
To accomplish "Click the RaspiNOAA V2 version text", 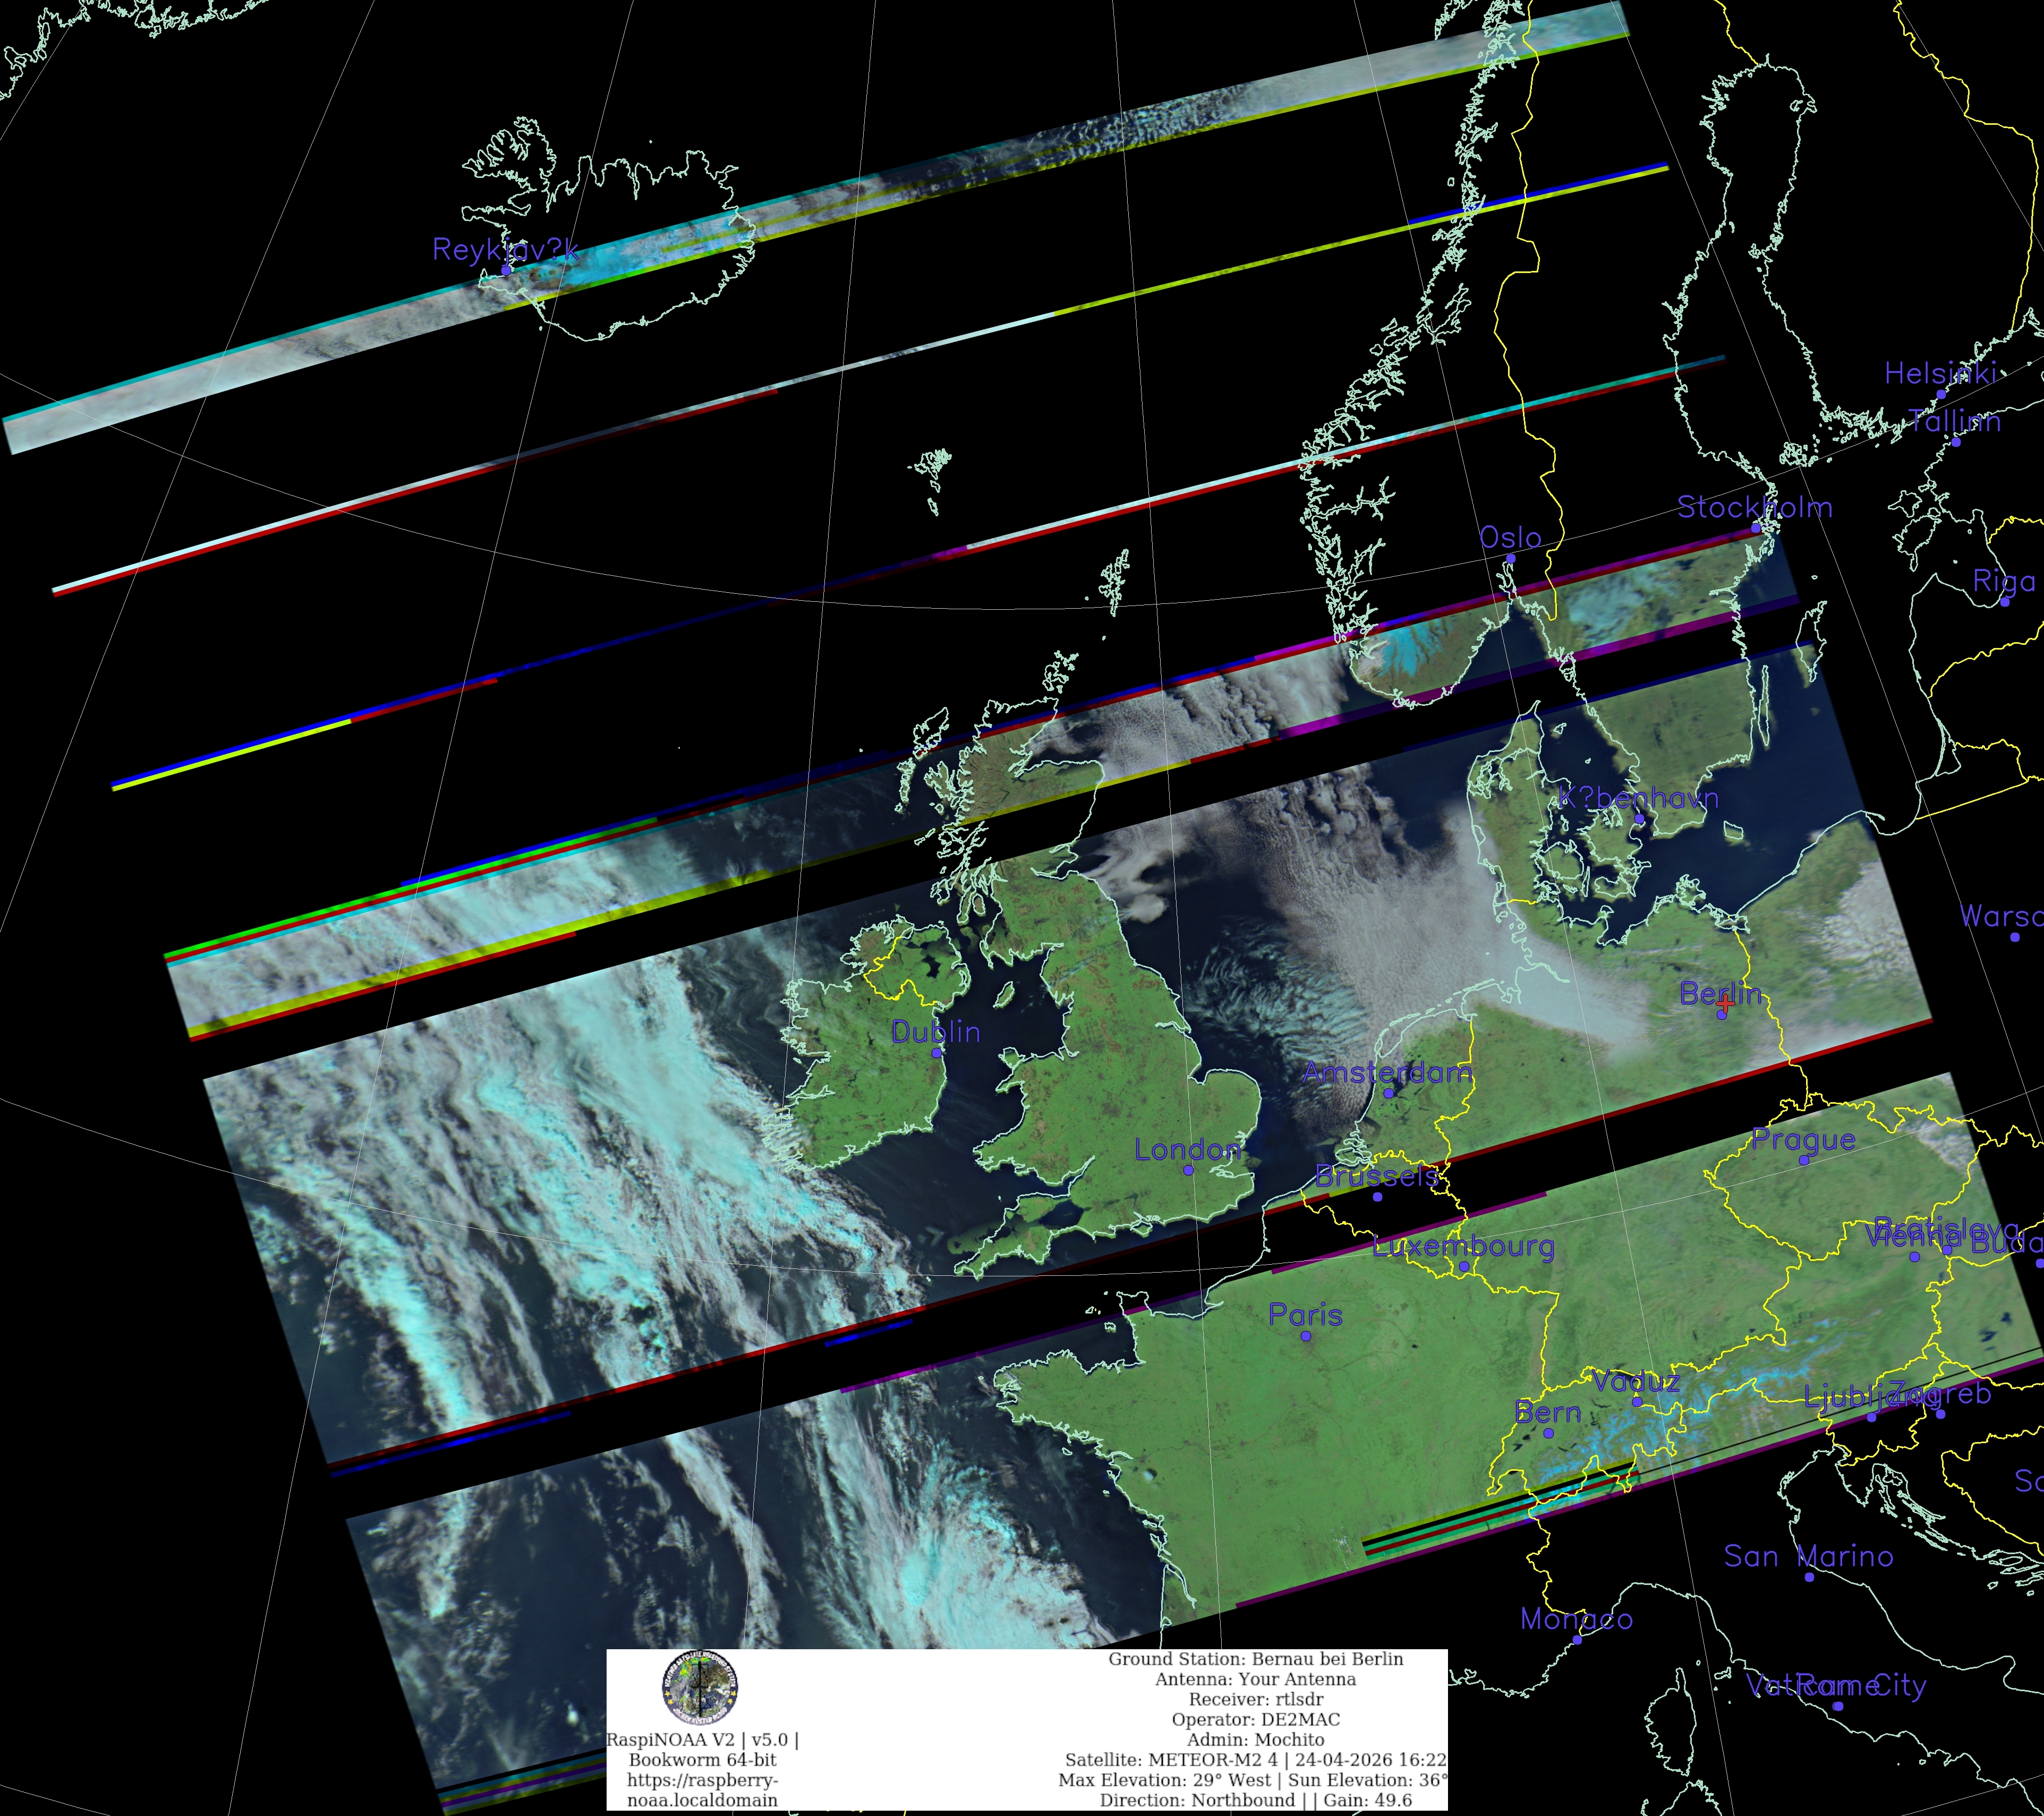I will point(702,1740).
